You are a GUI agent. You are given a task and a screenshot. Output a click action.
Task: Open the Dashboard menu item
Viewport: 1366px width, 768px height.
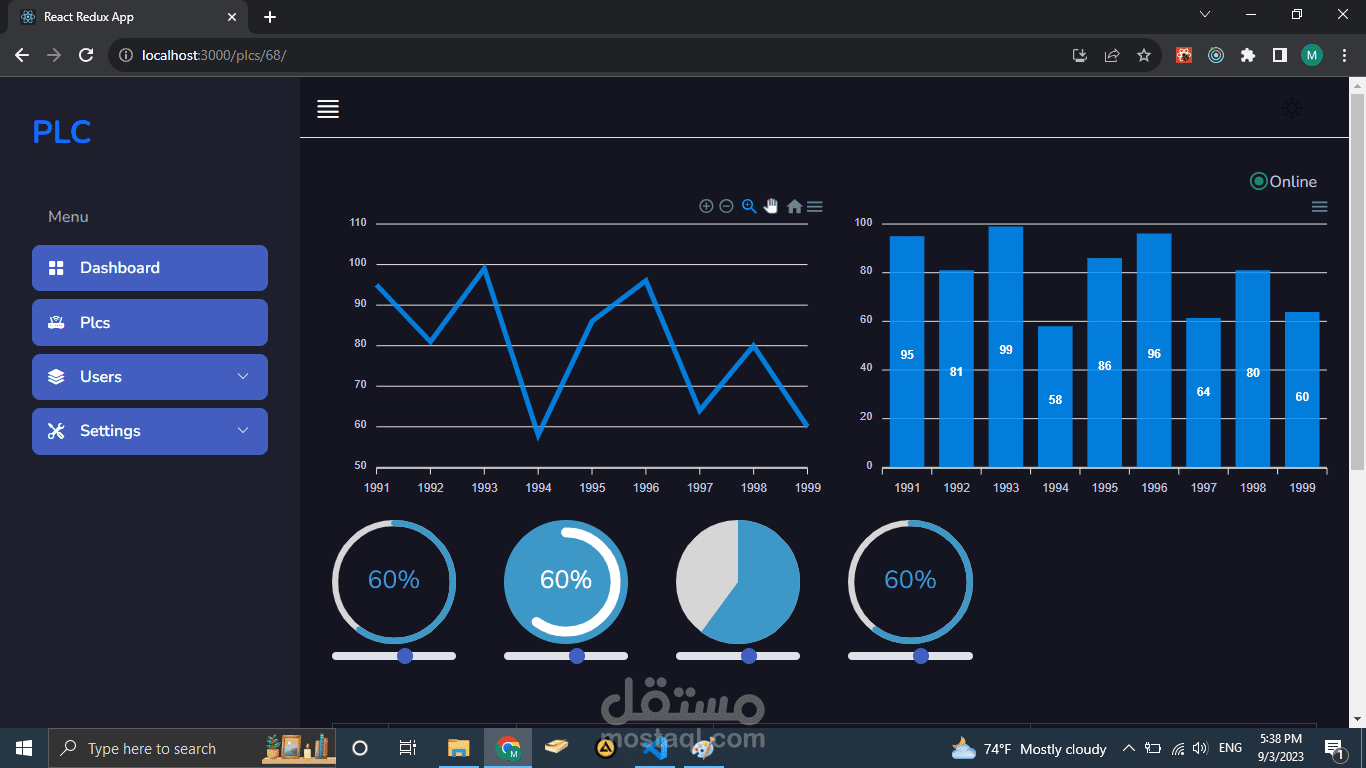(150, 268)
